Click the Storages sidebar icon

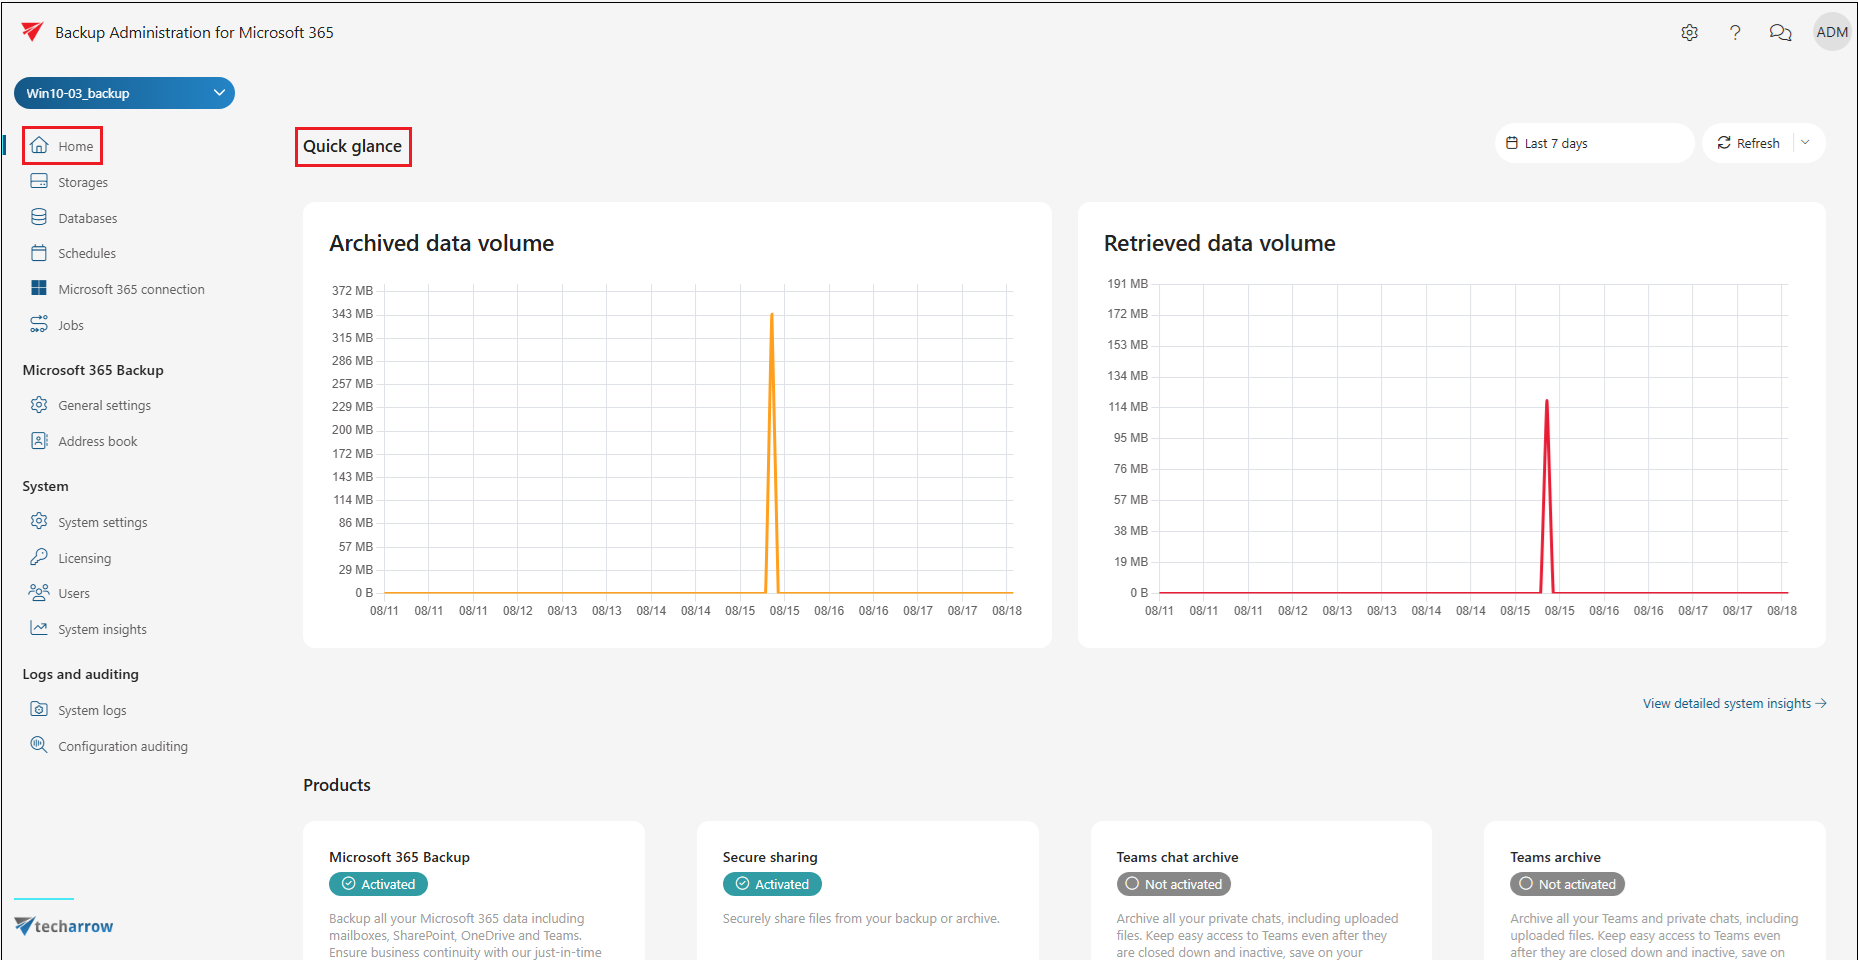[39, 182]
